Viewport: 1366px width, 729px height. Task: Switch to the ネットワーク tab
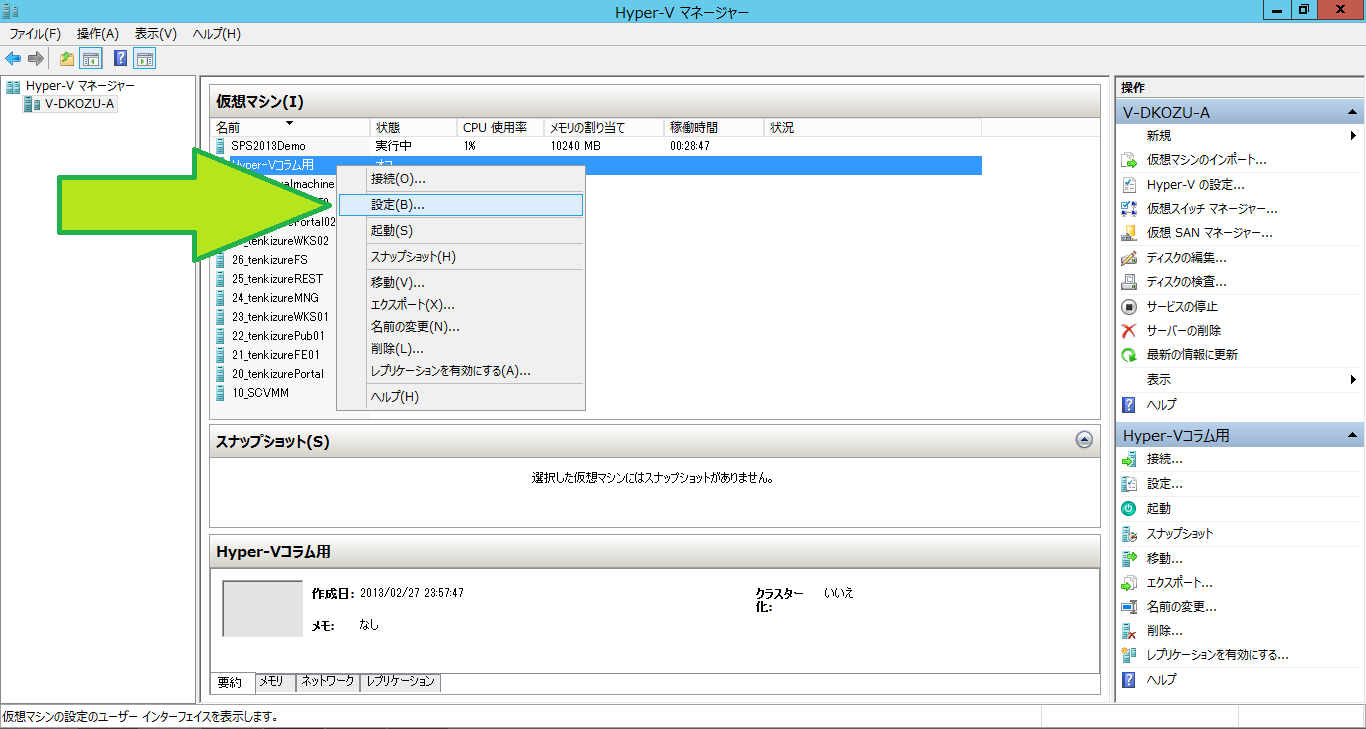(x=328, y=682)
